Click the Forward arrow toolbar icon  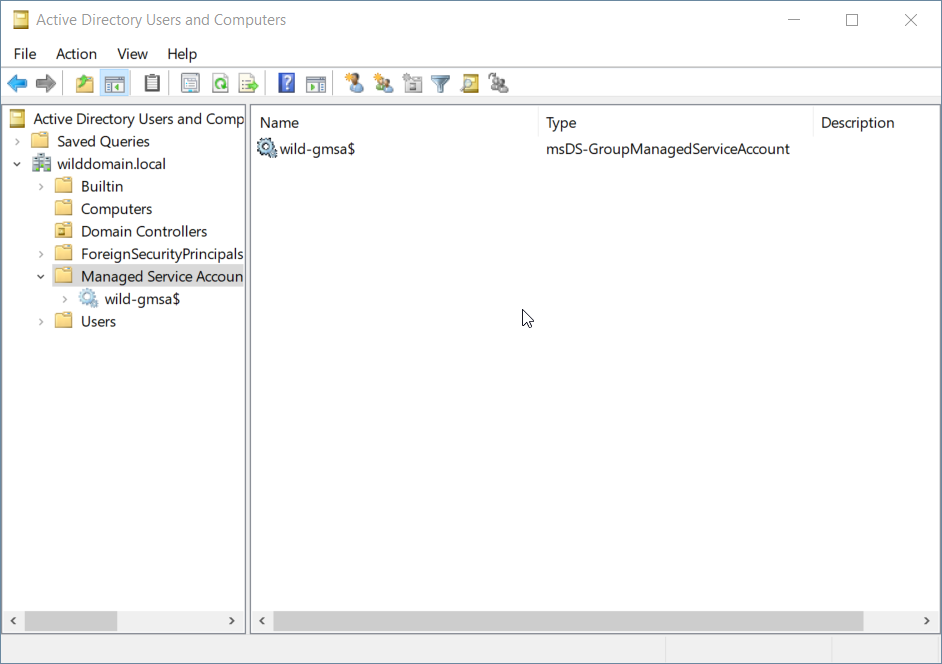[x=46, y=84]
